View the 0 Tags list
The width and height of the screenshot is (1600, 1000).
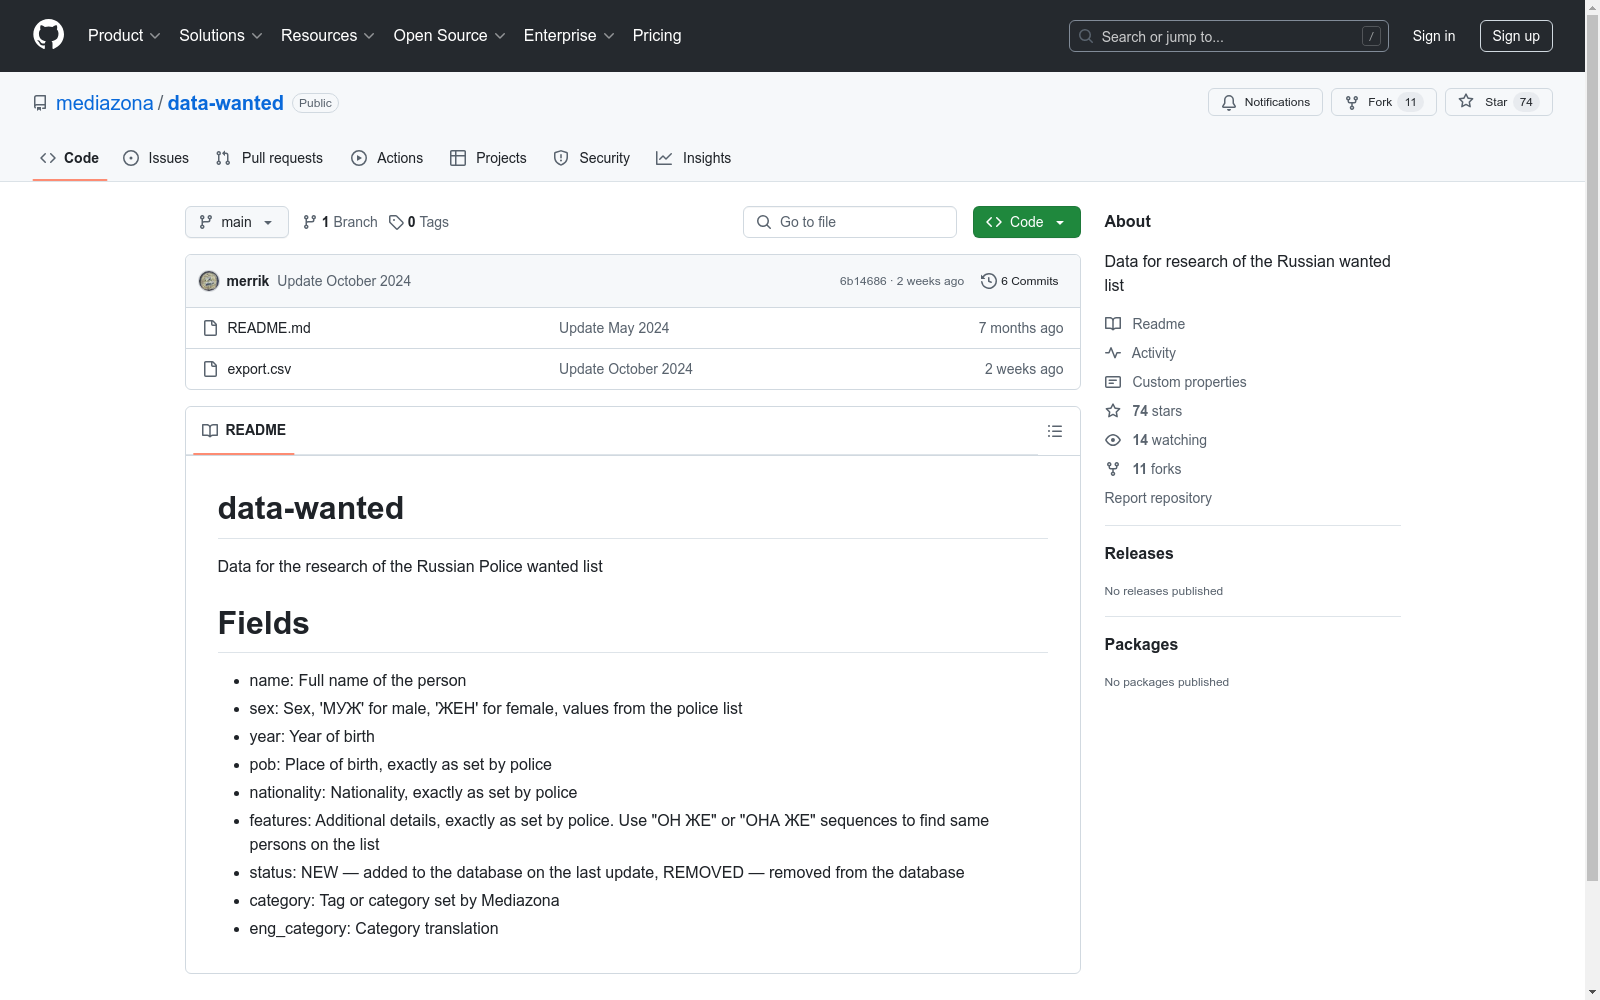[419, 222]
